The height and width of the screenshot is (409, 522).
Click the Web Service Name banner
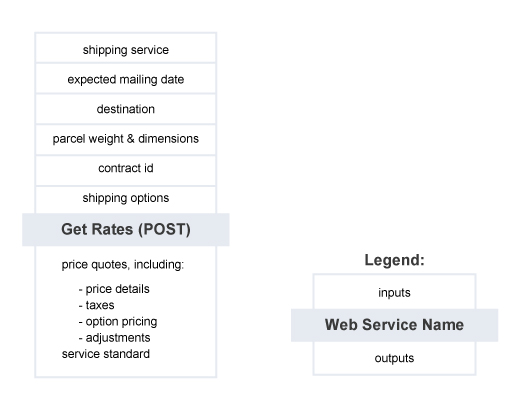[x=394, y=325]
